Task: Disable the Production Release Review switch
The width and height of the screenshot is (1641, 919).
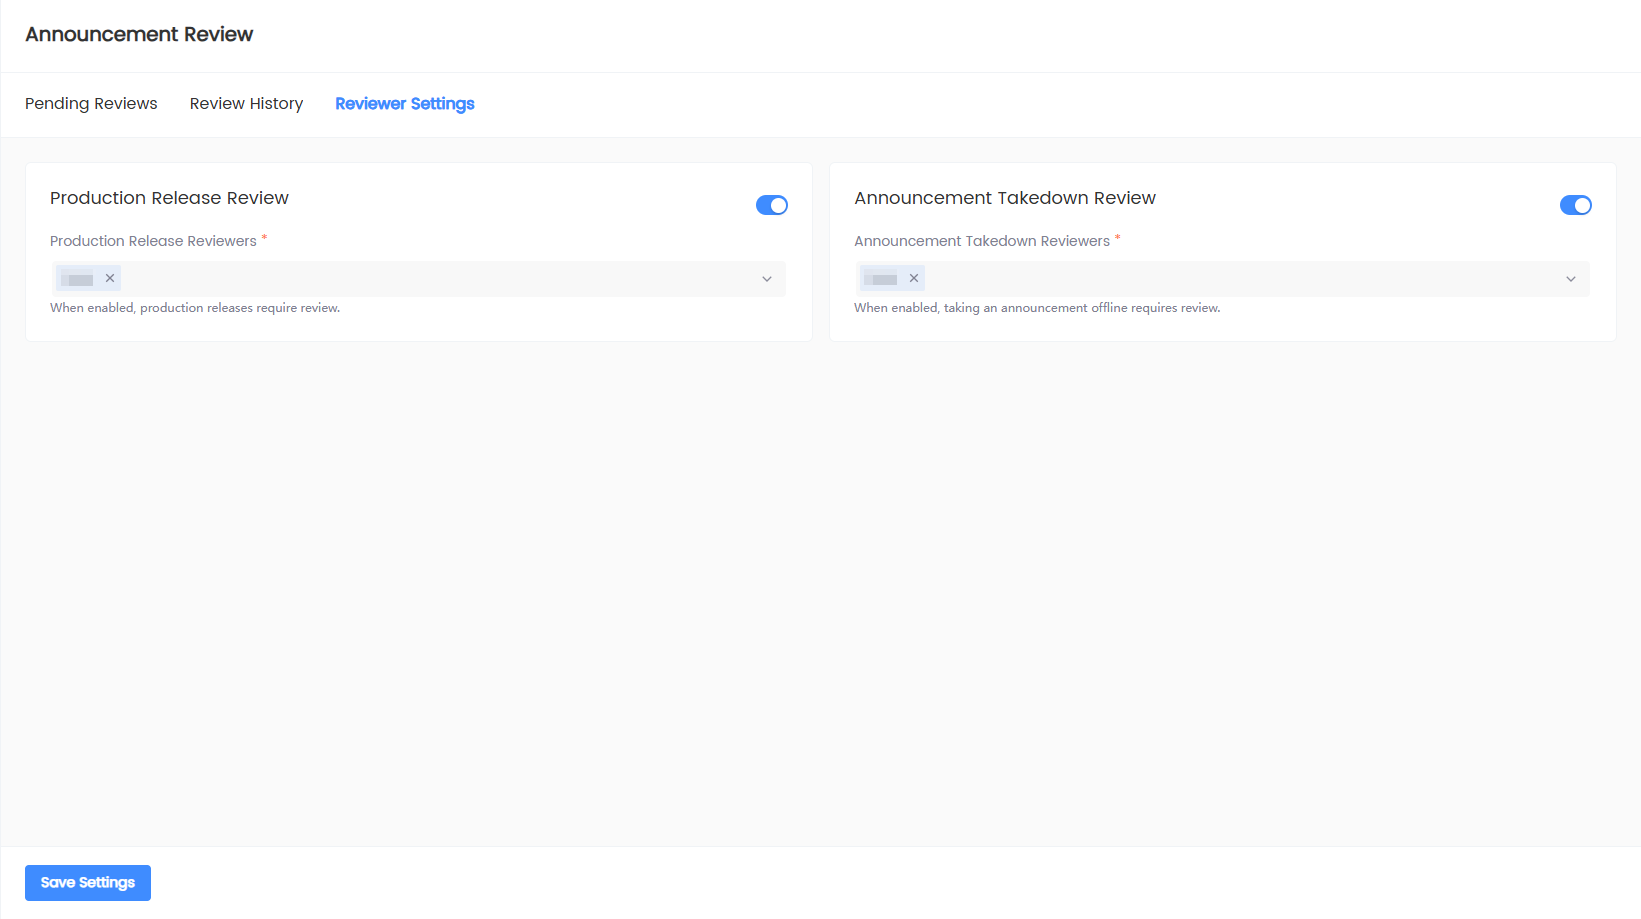Action: point(772,205)
